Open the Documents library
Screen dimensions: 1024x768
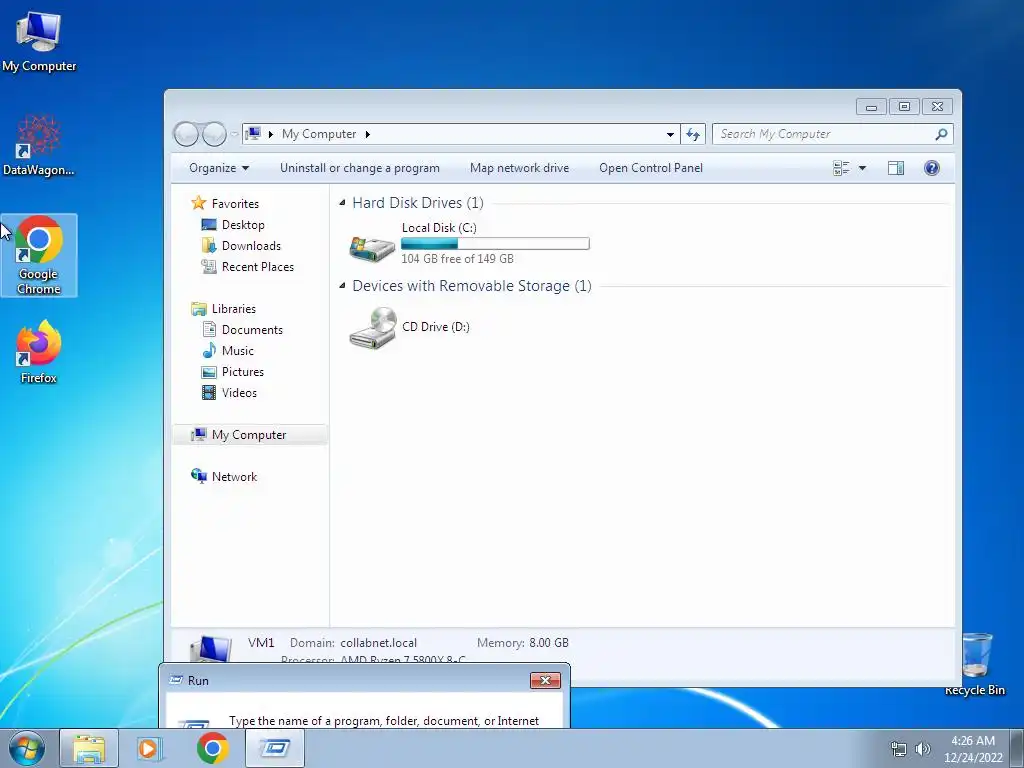point(252,330)
